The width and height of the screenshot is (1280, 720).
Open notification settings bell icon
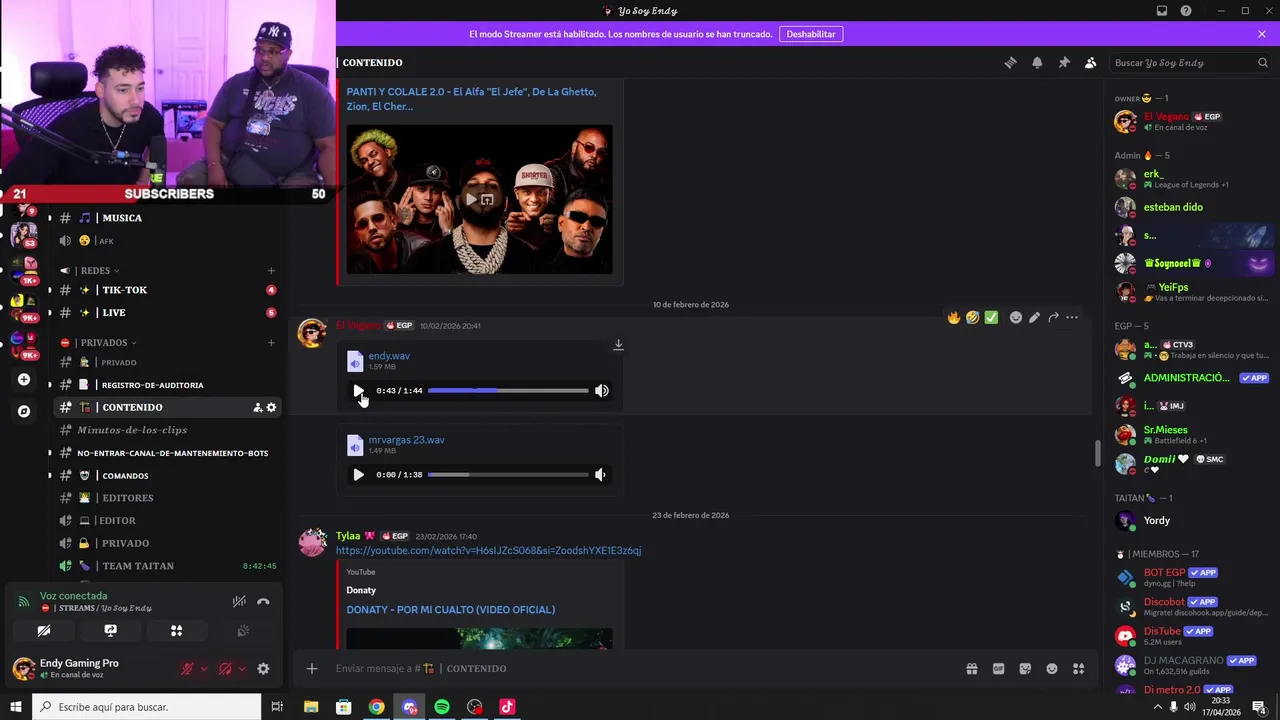[x=1037, y=62]
